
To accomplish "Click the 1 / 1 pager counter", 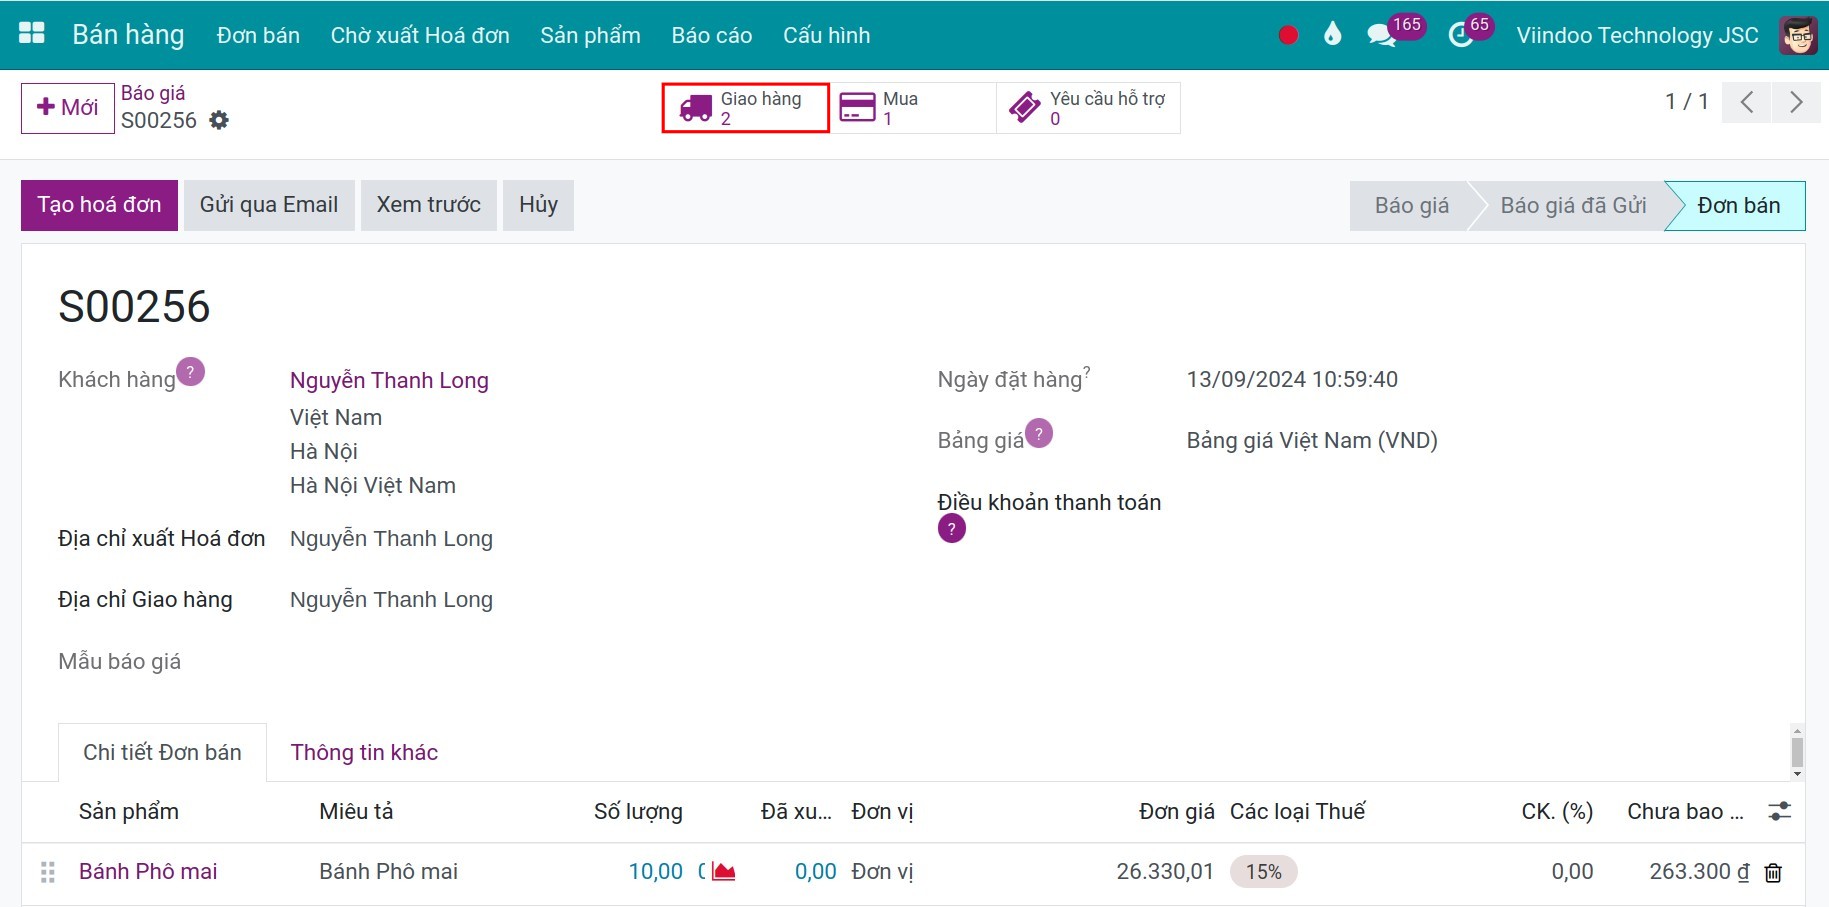I will [1686, 102].
